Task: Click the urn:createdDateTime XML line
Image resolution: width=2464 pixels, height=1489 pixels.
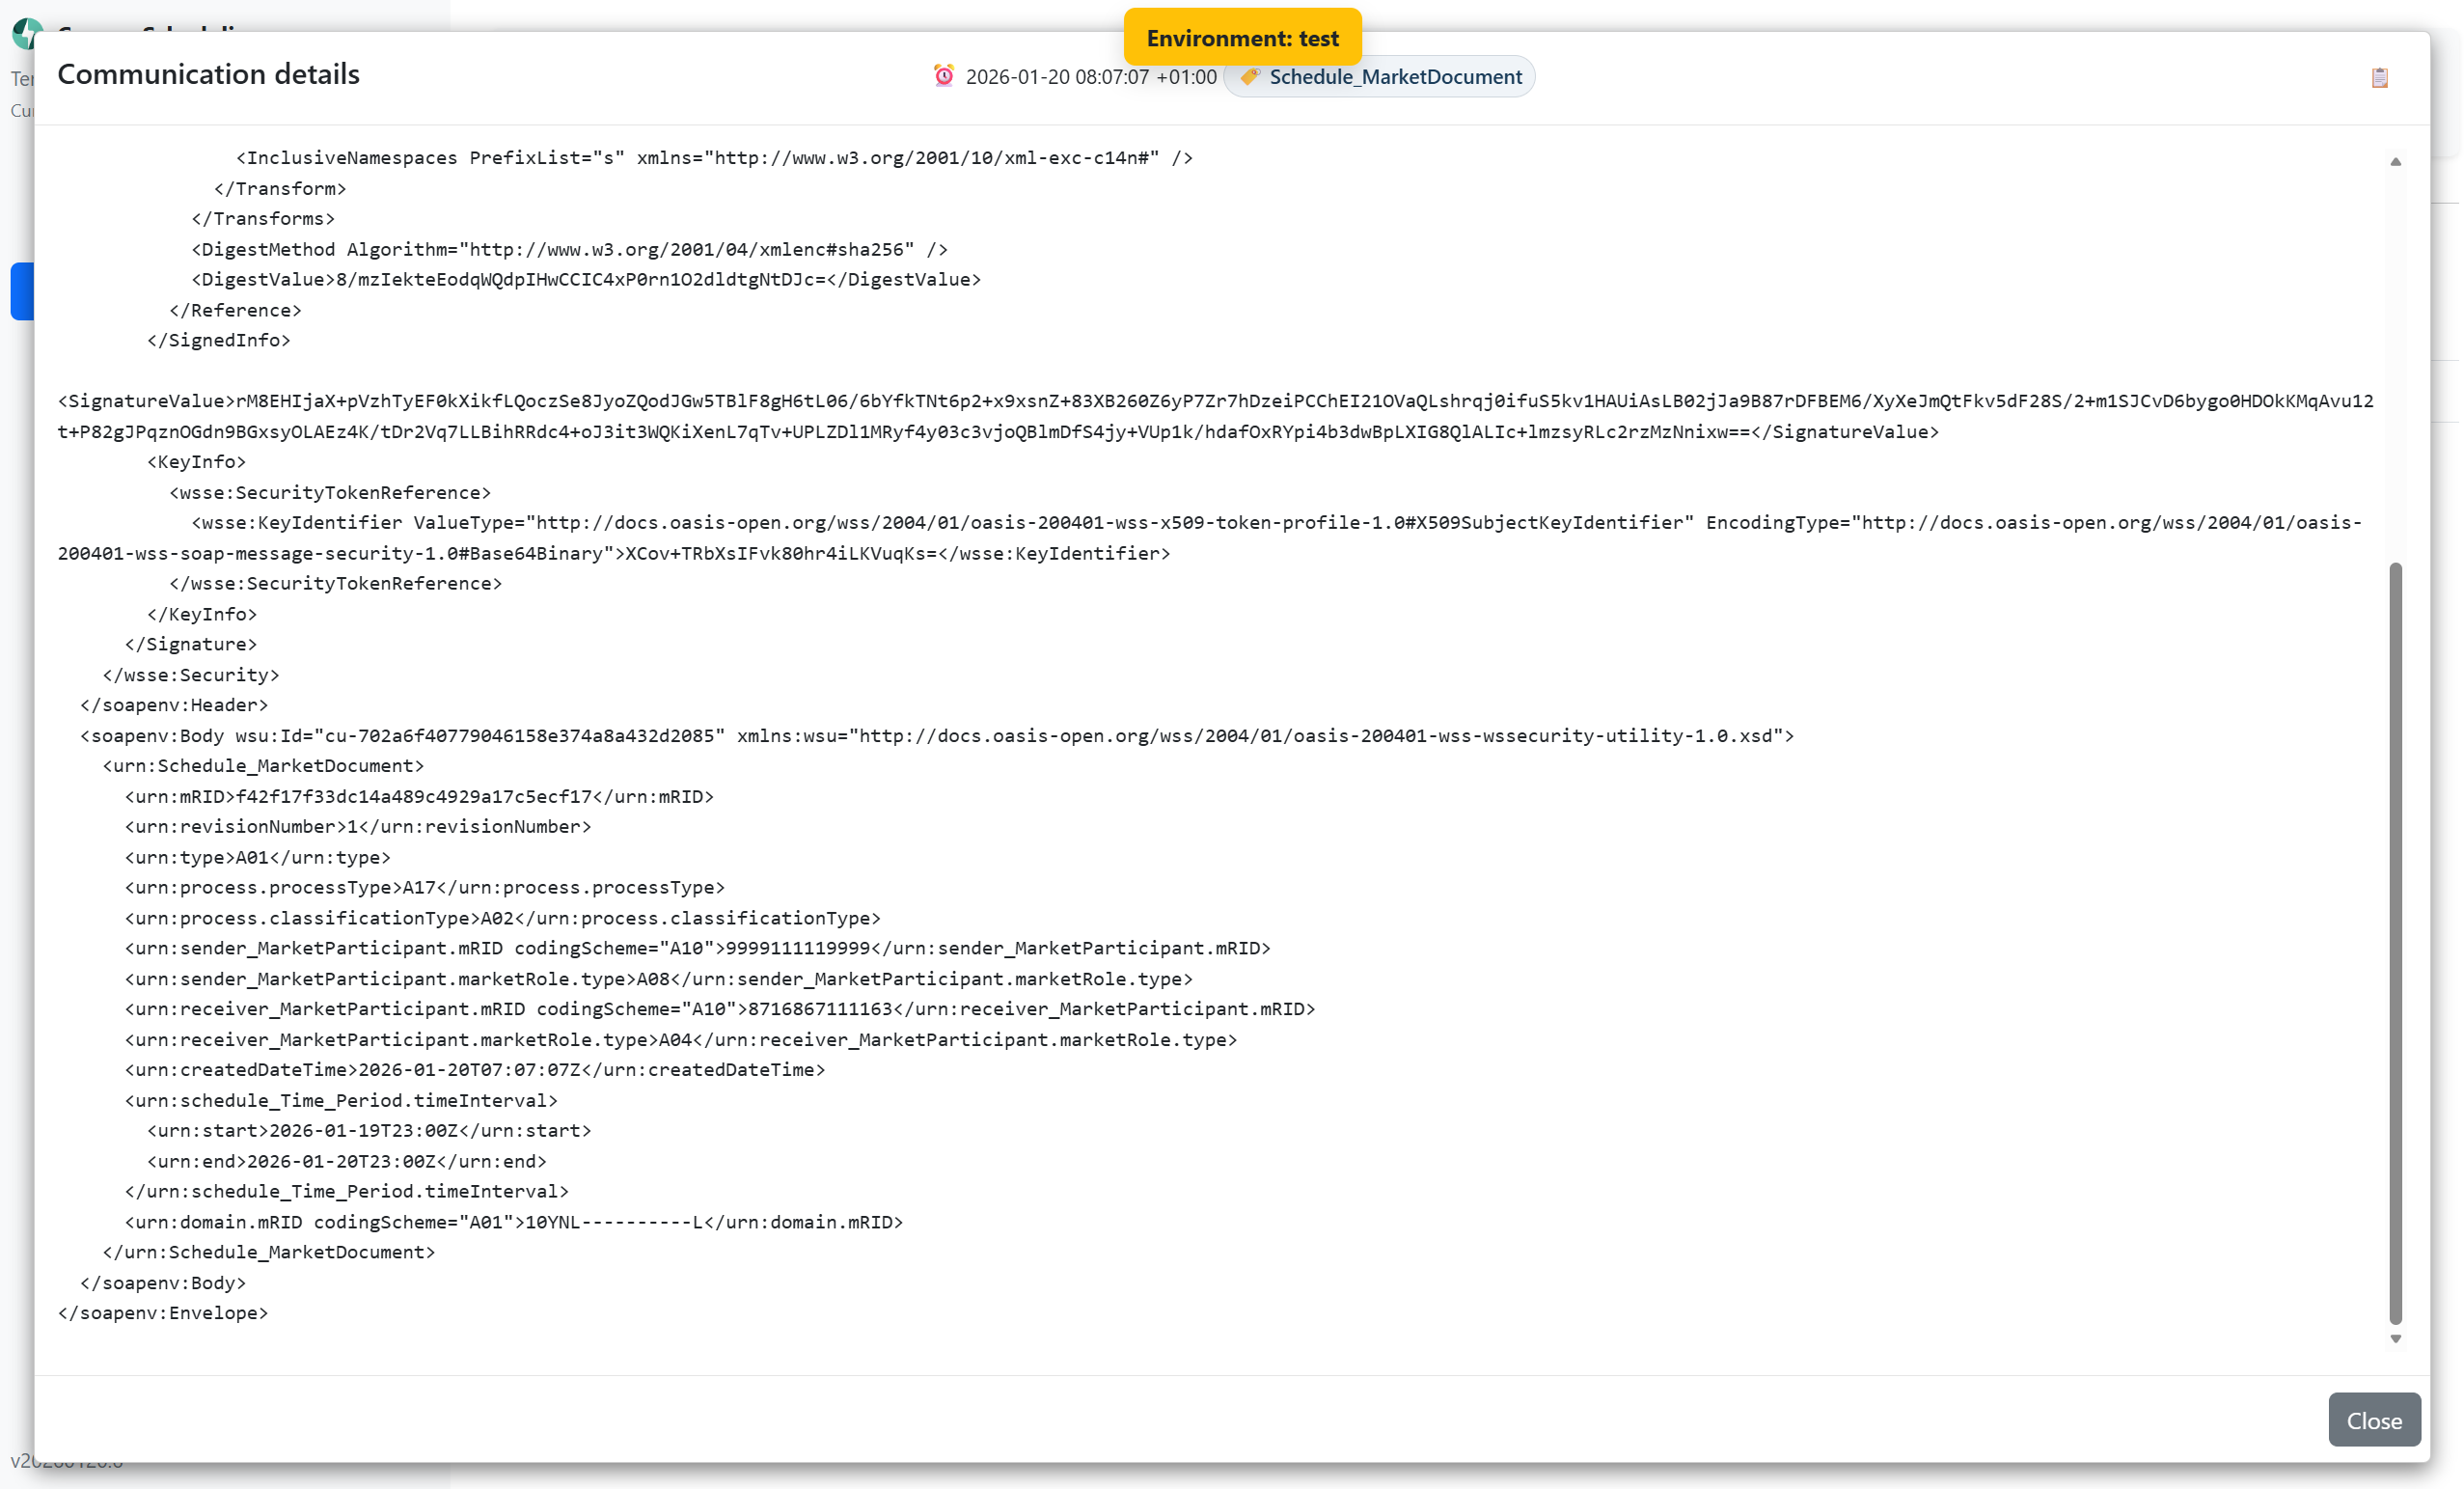Action: click(474, 1070)
